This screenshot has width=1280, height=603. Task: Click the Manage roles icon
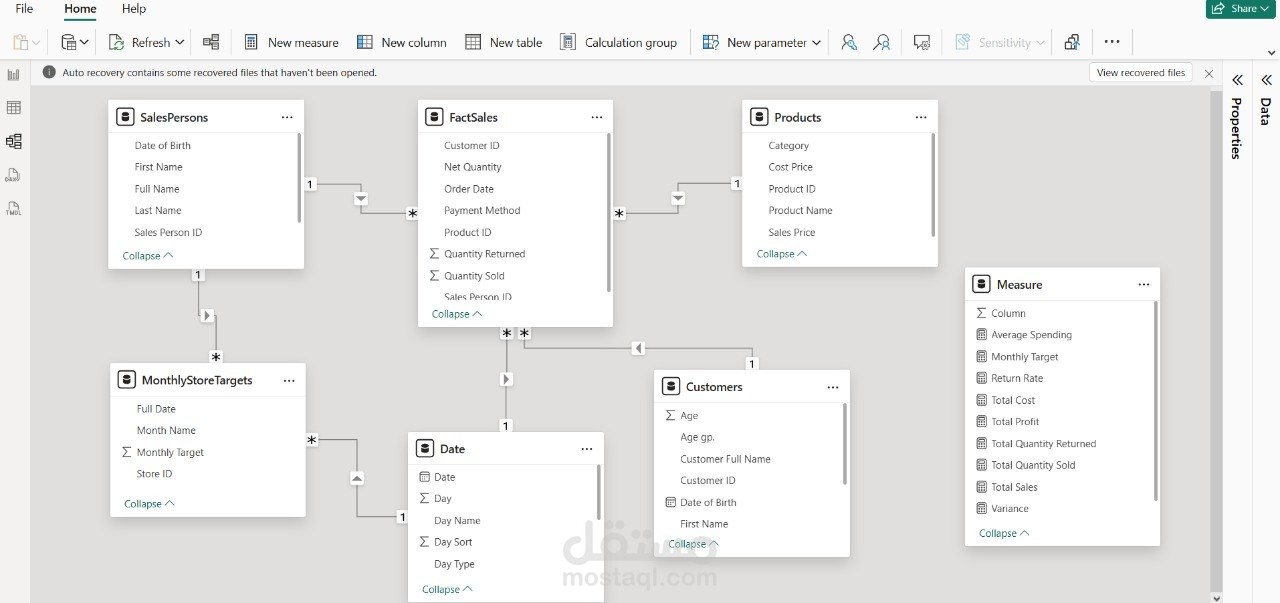[849, 42]
